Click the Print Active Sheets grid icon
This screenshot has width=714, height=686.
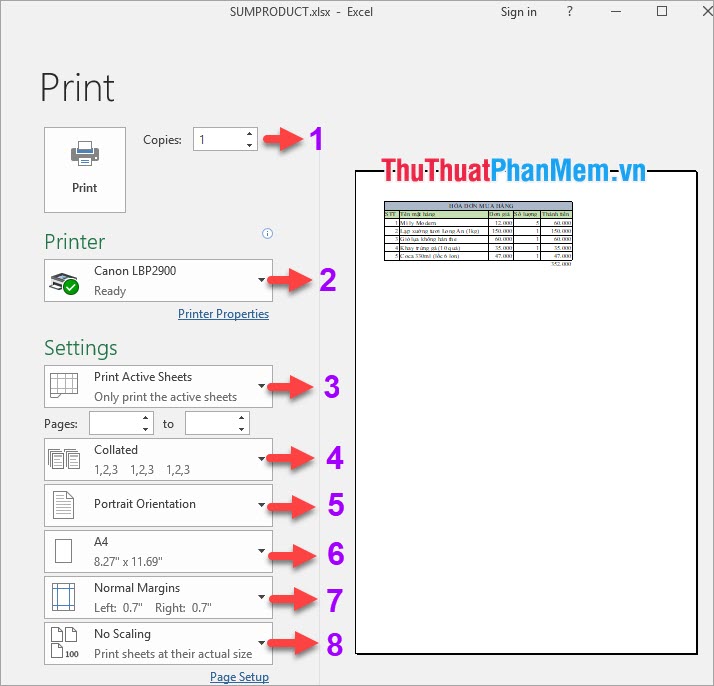[x=64, y=385]
